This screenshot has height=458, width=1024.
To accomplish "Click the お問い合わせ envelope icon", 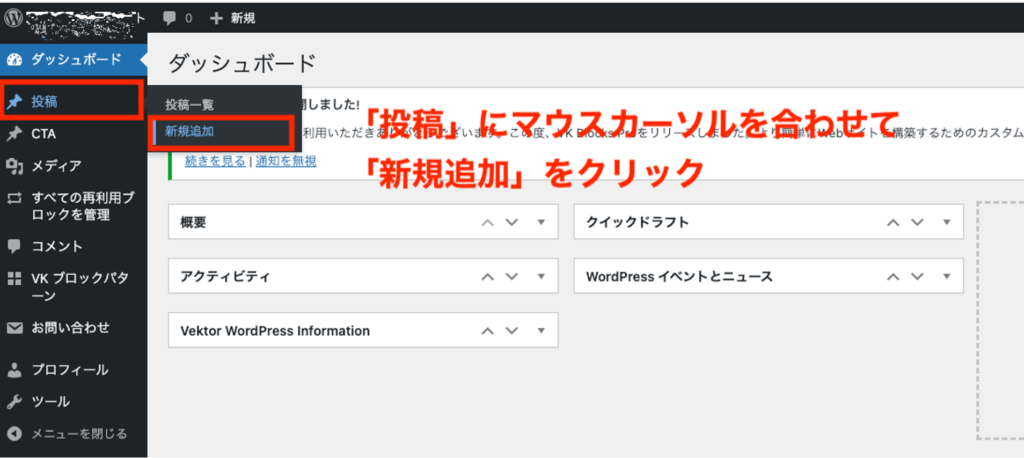I will tap(14, 328).
